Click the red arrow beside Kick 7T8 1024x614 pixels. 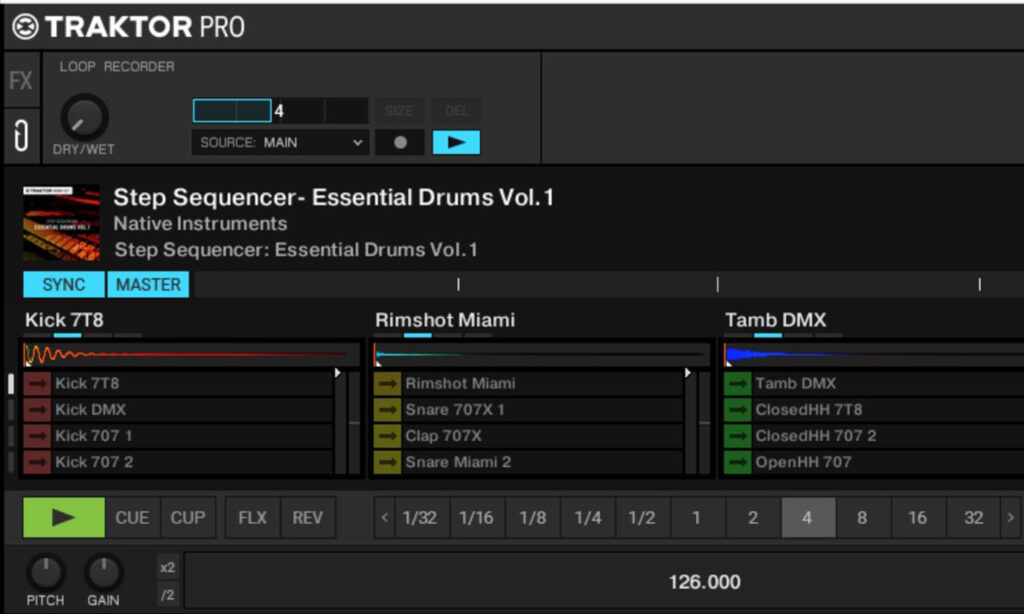click(37, 383)
